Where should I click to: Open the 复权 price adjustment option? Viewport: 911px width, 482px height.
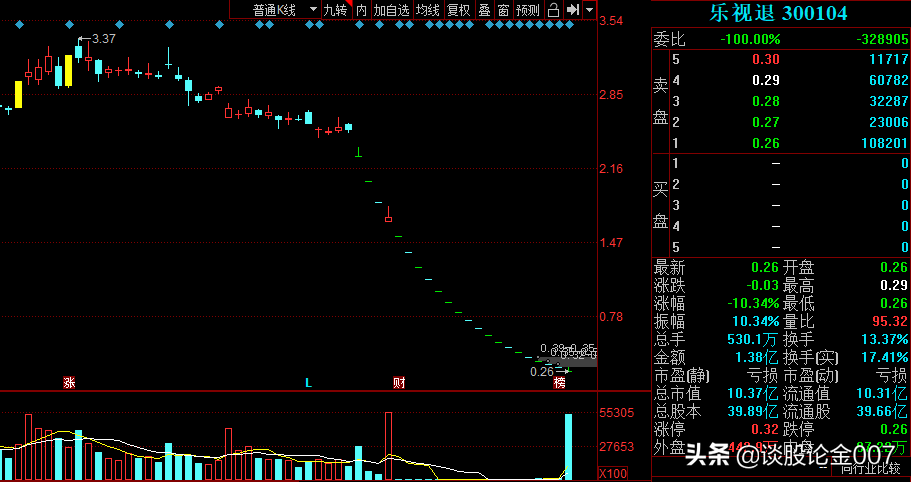pyautogui.click(x=458, y=10)
